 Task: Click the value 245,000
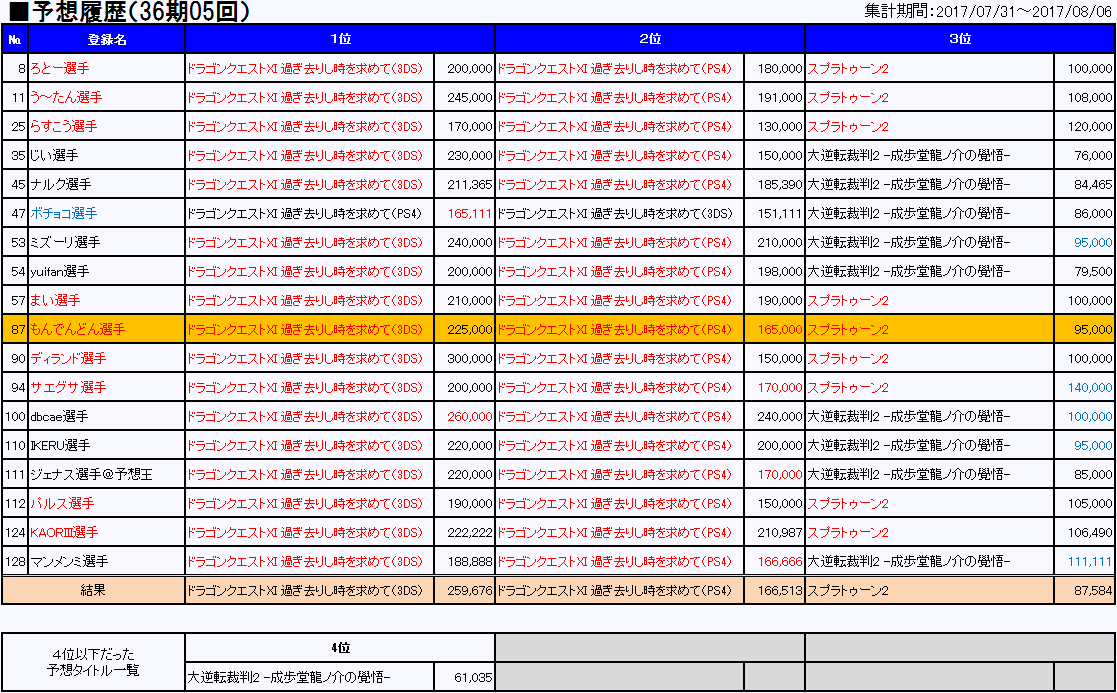(469, 98)
